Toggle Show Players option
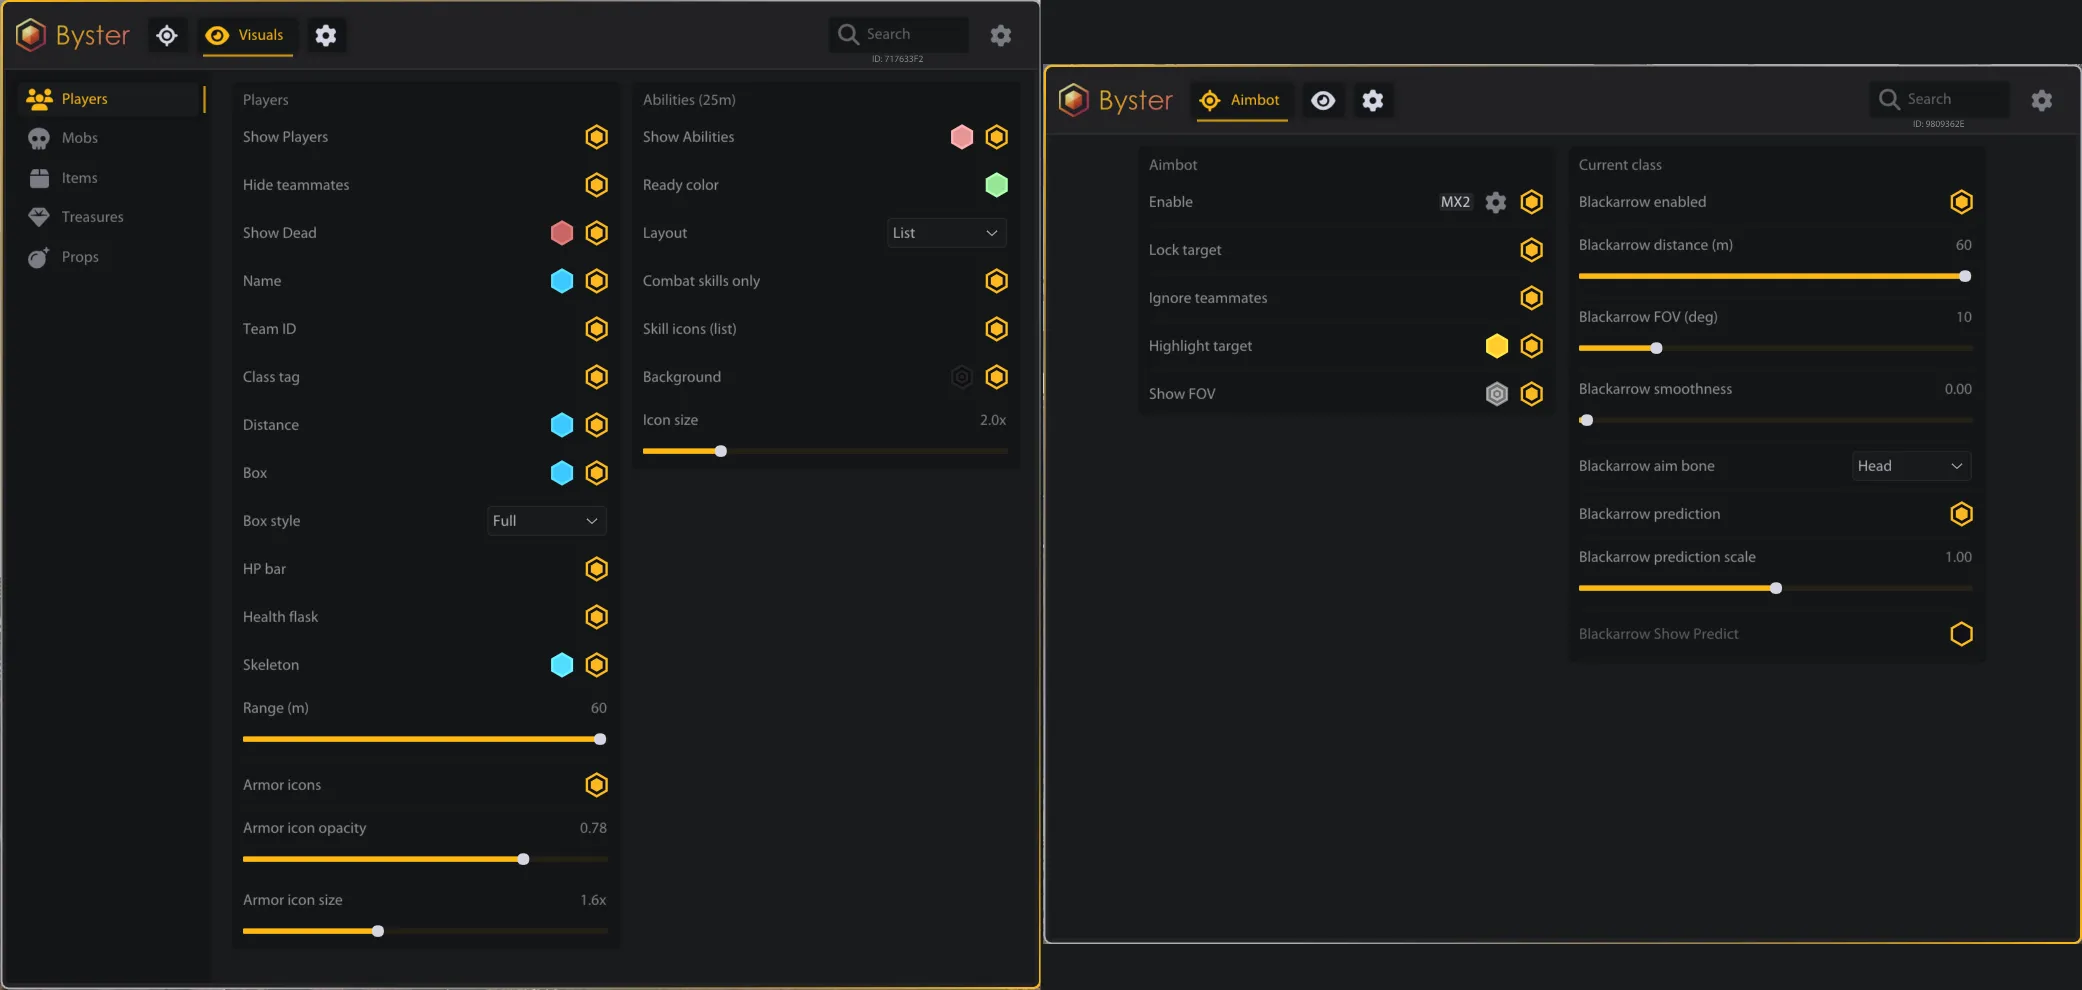 coord(597,137)
